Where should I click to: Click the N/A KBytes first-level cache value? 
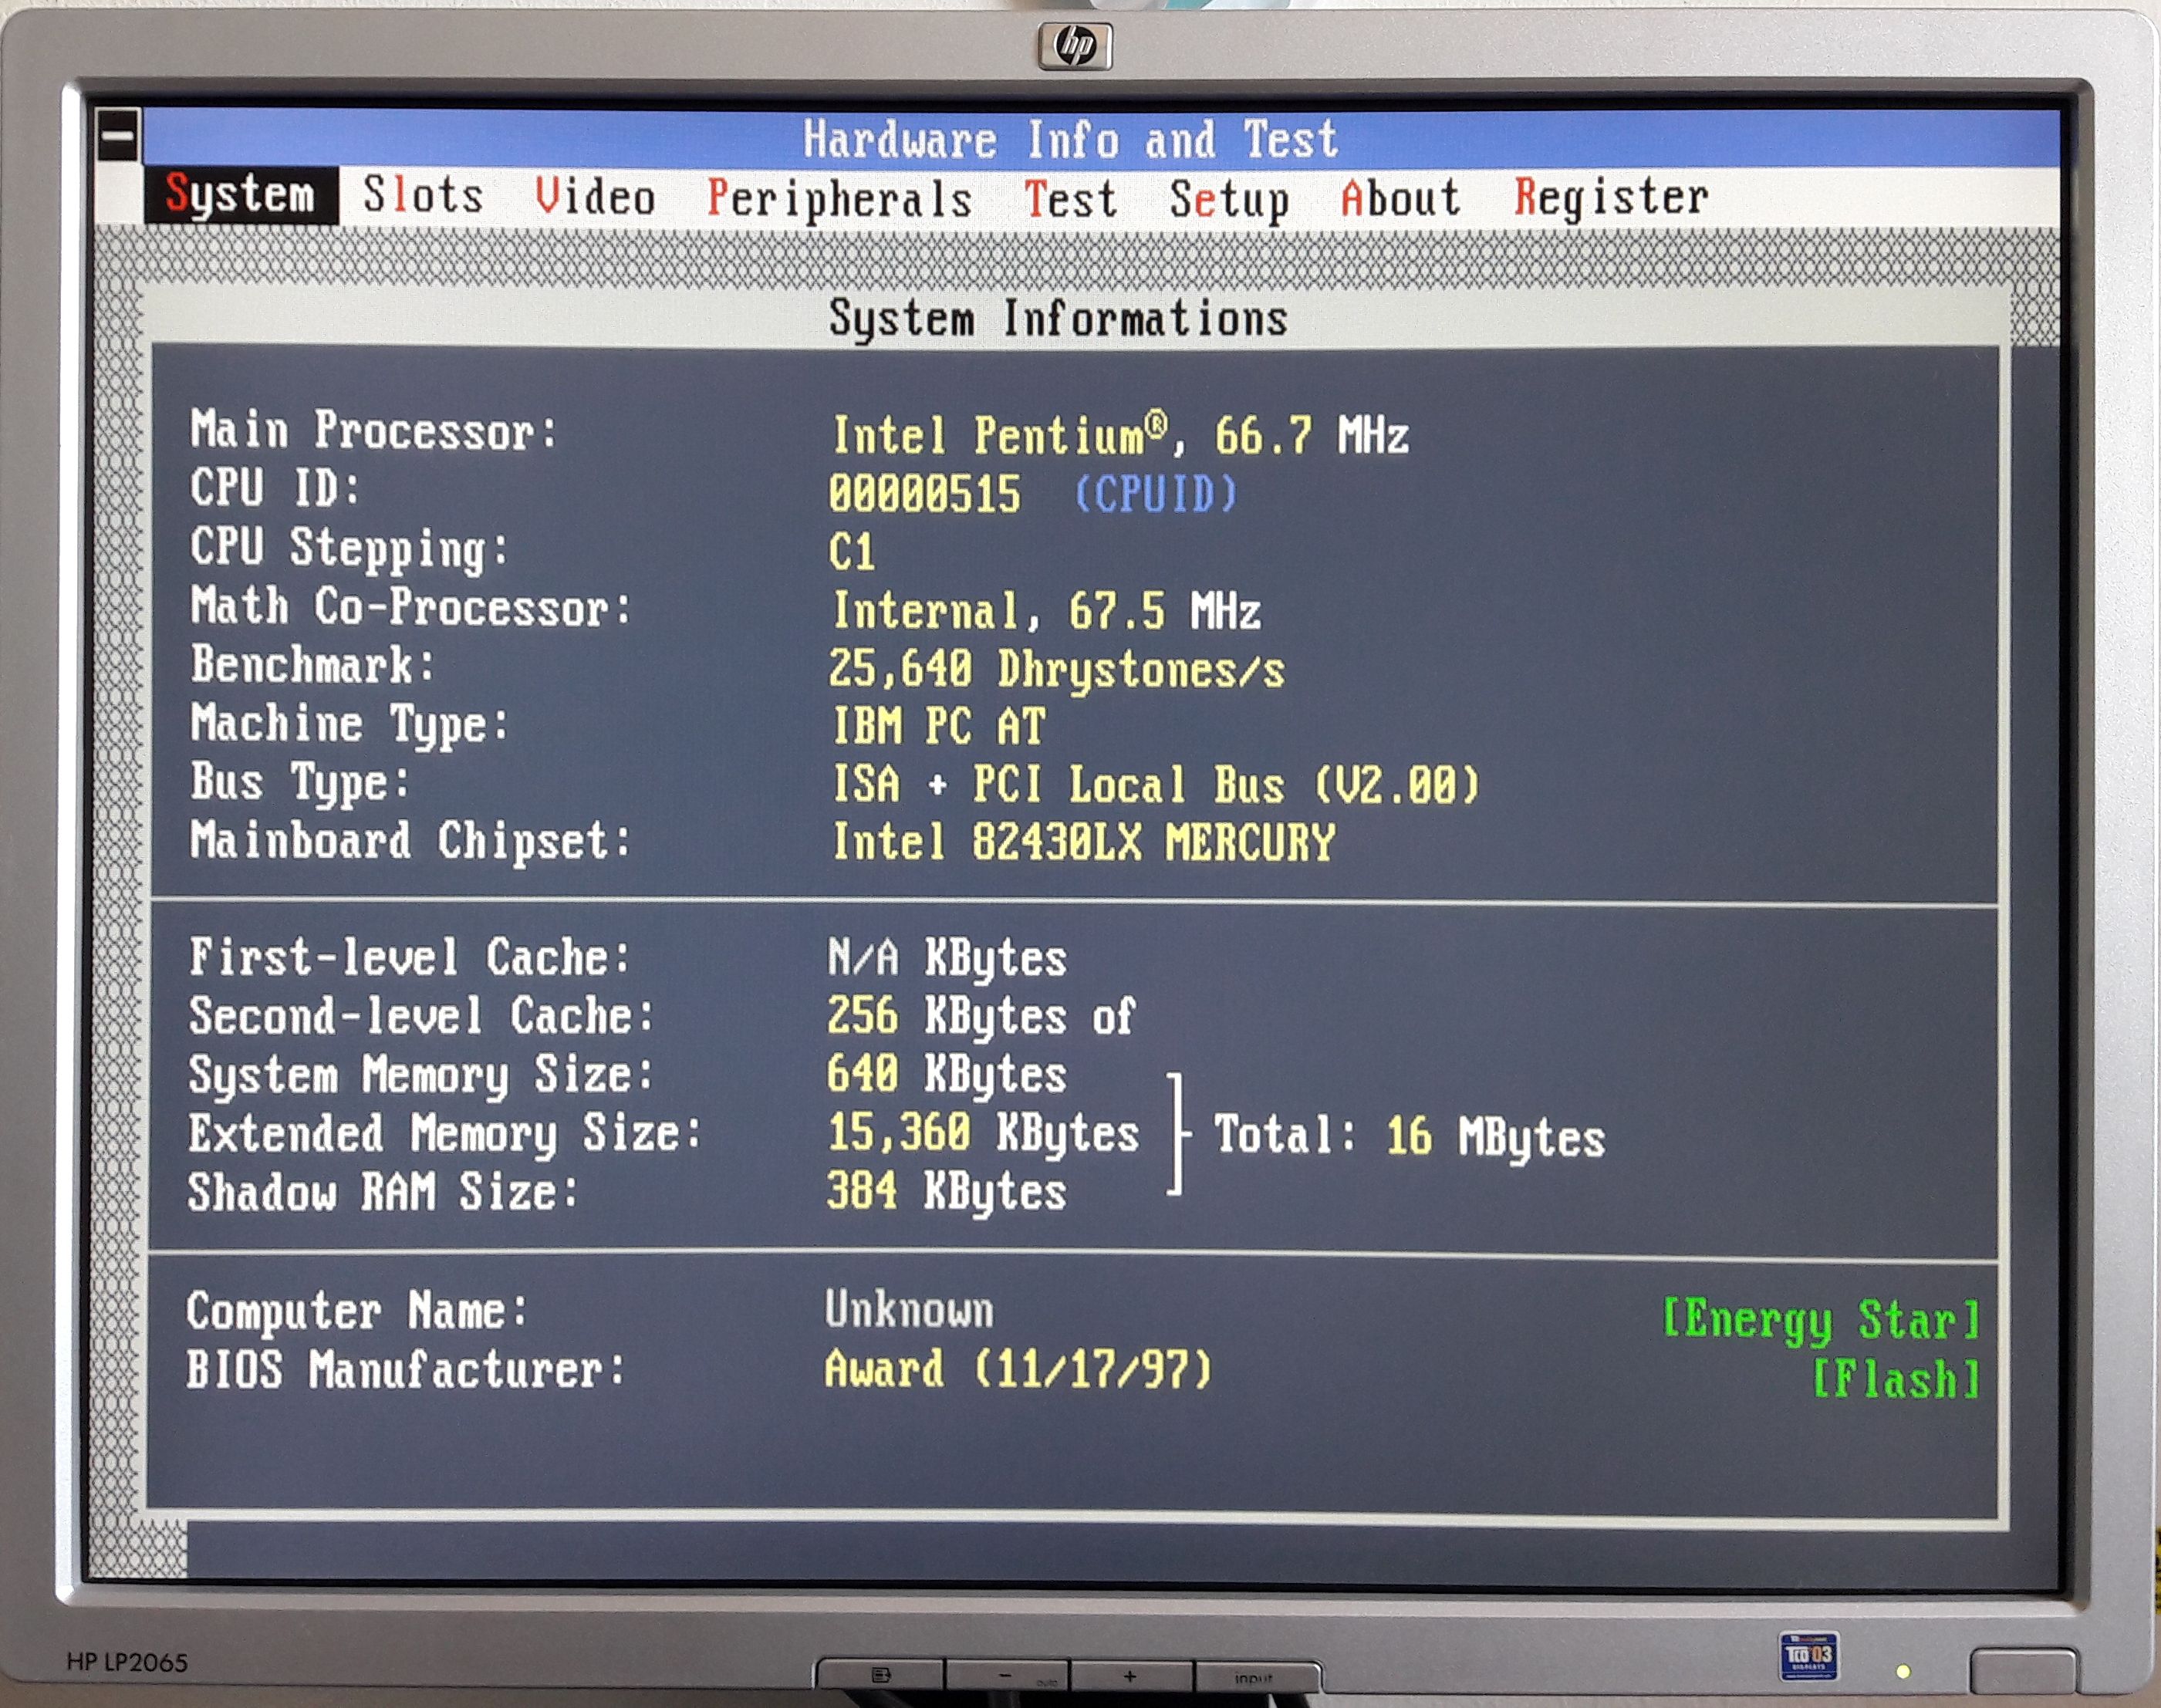[947, 959]
